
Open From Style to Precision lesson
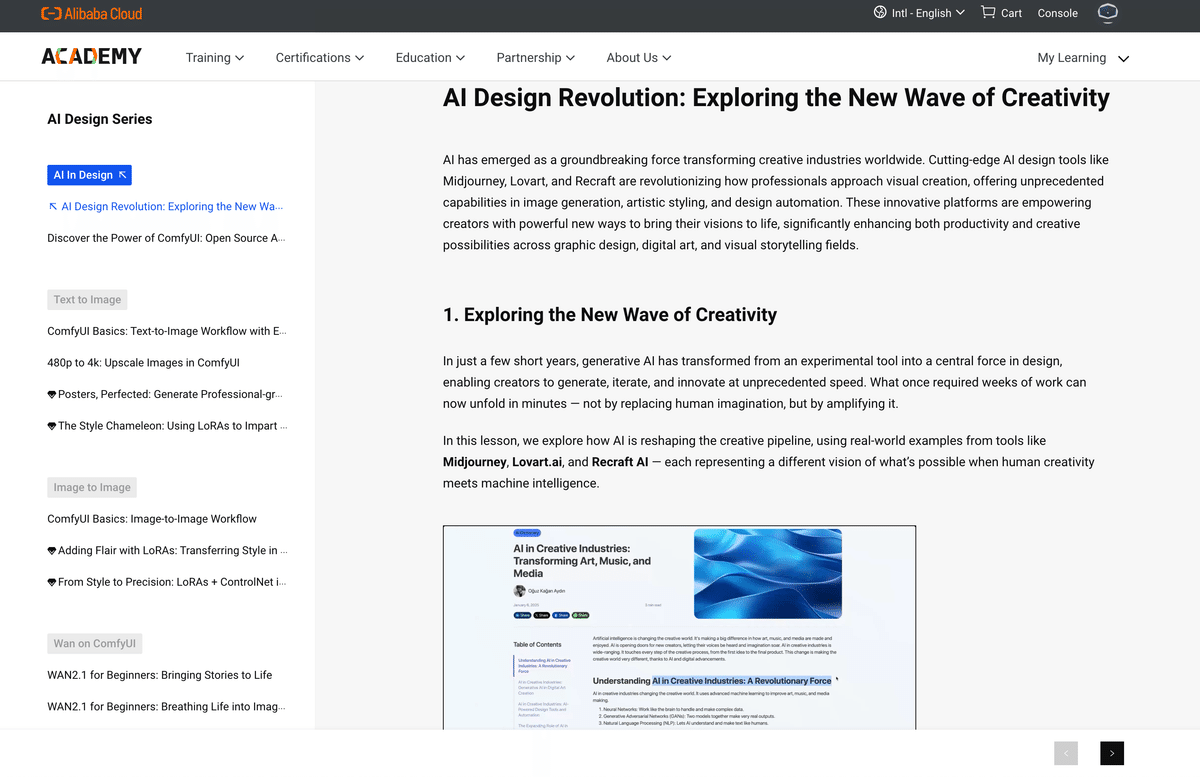coord(172,582)
